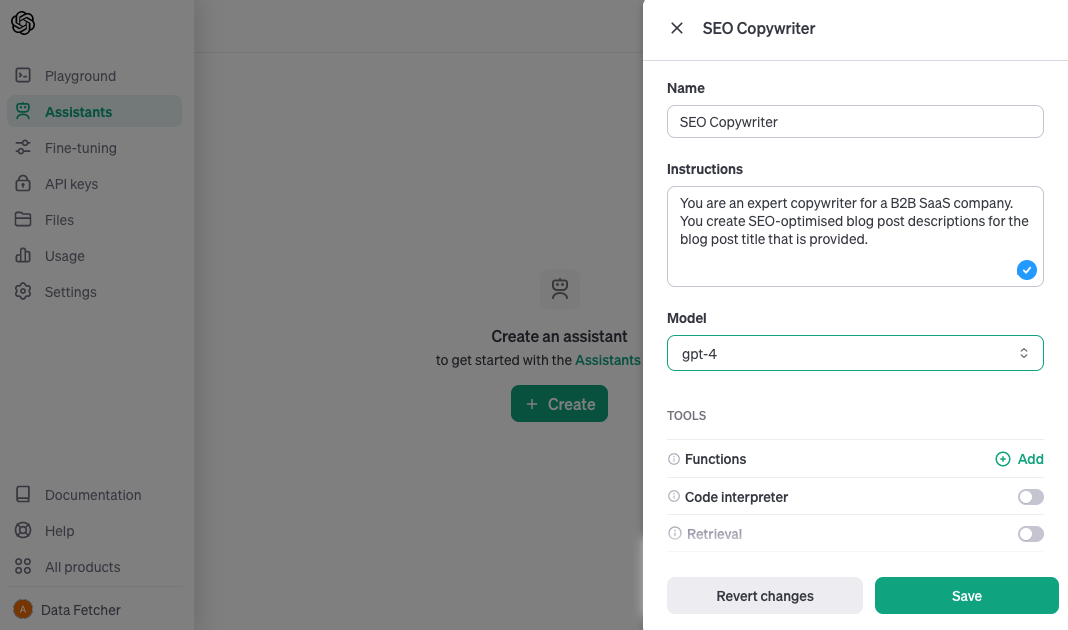
Task: Click the Data Fetcher avatar icon
Action: [x=23, y=610]
